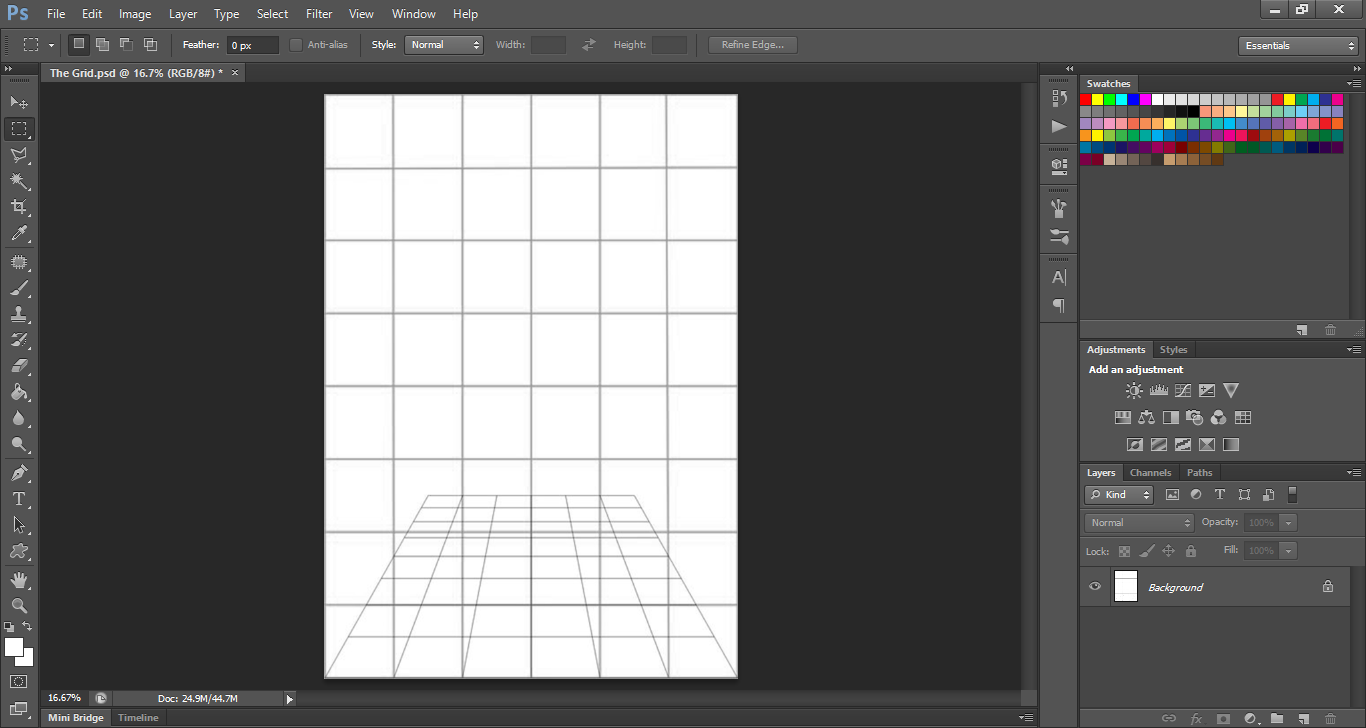Click the Brightness/Contrast adjustment icon
Viewport: 1366px width, 728px height.
click(1134, 391)
